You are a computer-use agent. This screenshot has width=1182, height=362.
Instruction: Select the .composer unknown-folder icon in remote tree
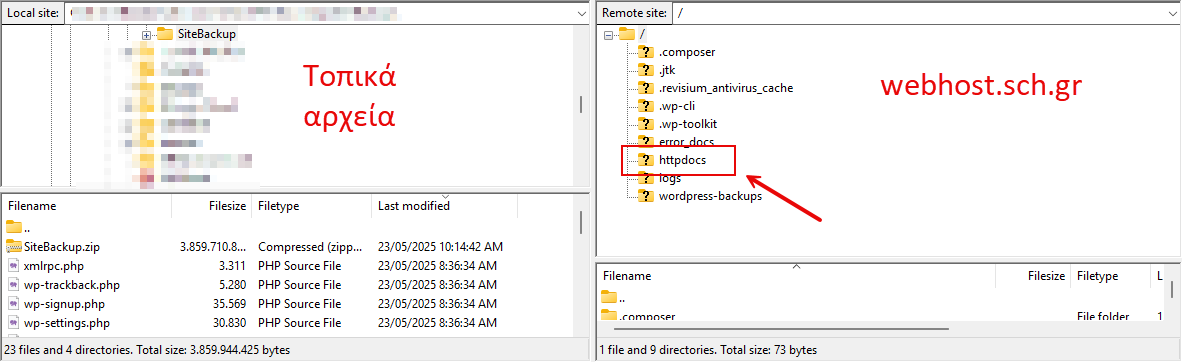645,52
